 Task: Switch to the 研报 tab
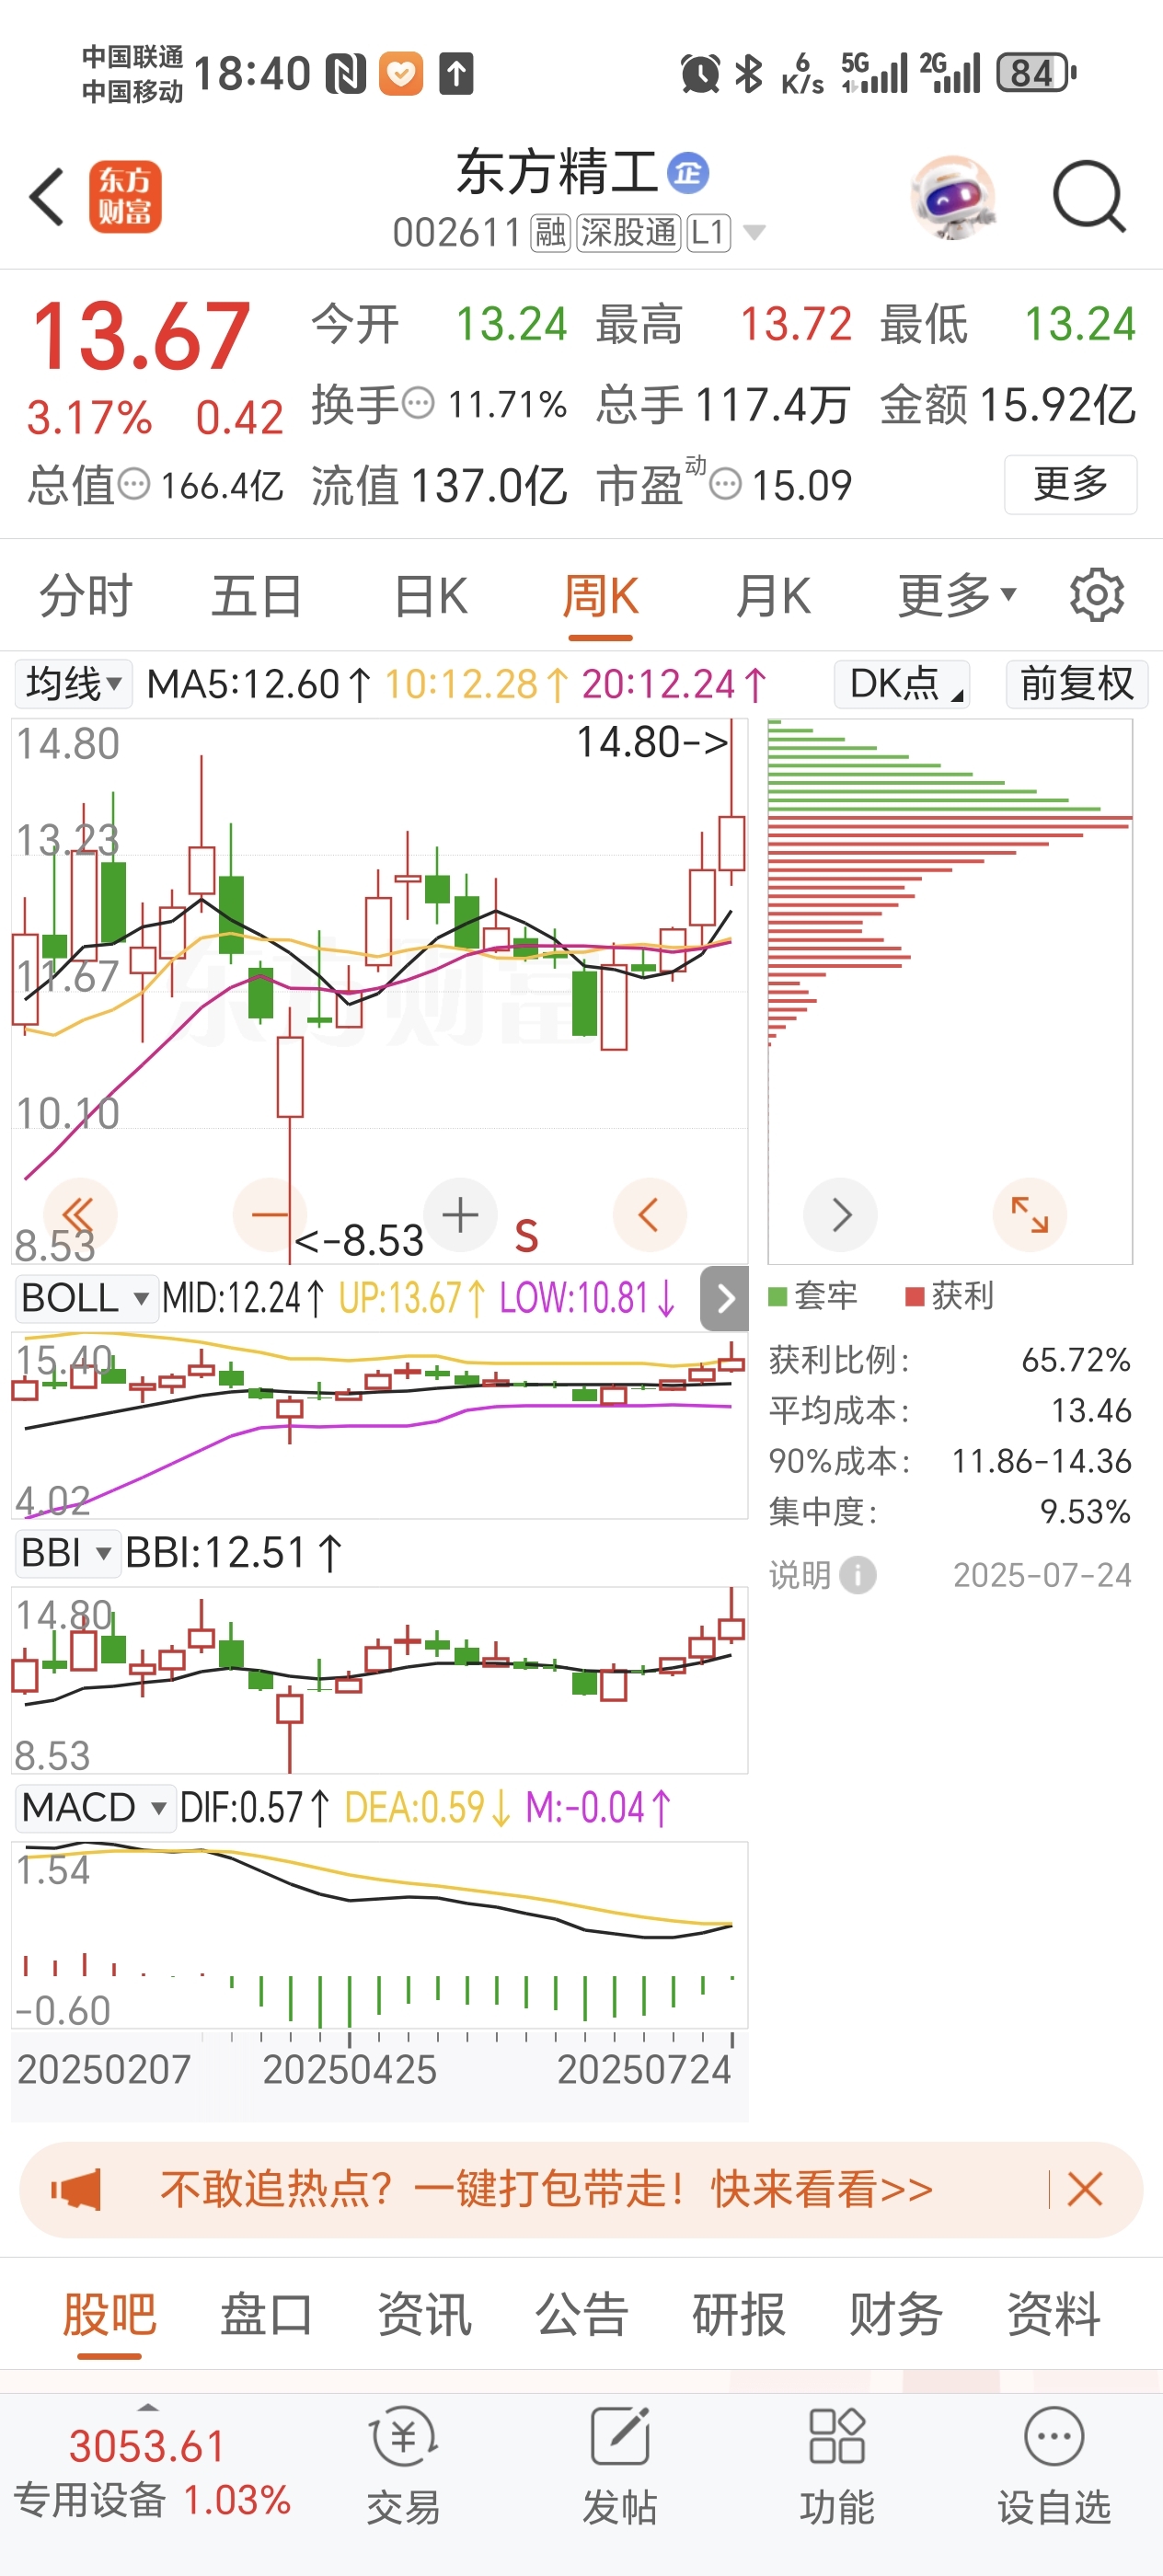[x=739, y=2315]
